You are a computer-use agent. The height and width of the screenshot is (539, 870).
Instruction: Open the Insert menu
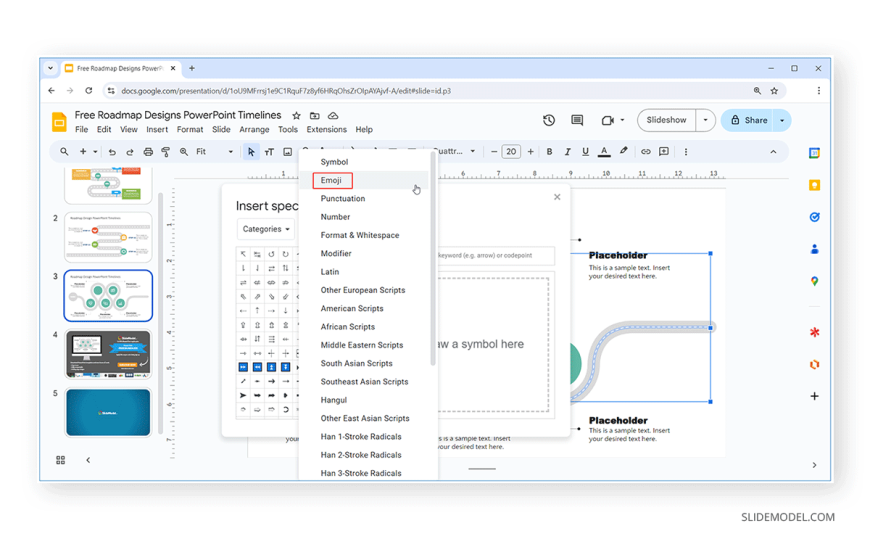pos(157,129)
